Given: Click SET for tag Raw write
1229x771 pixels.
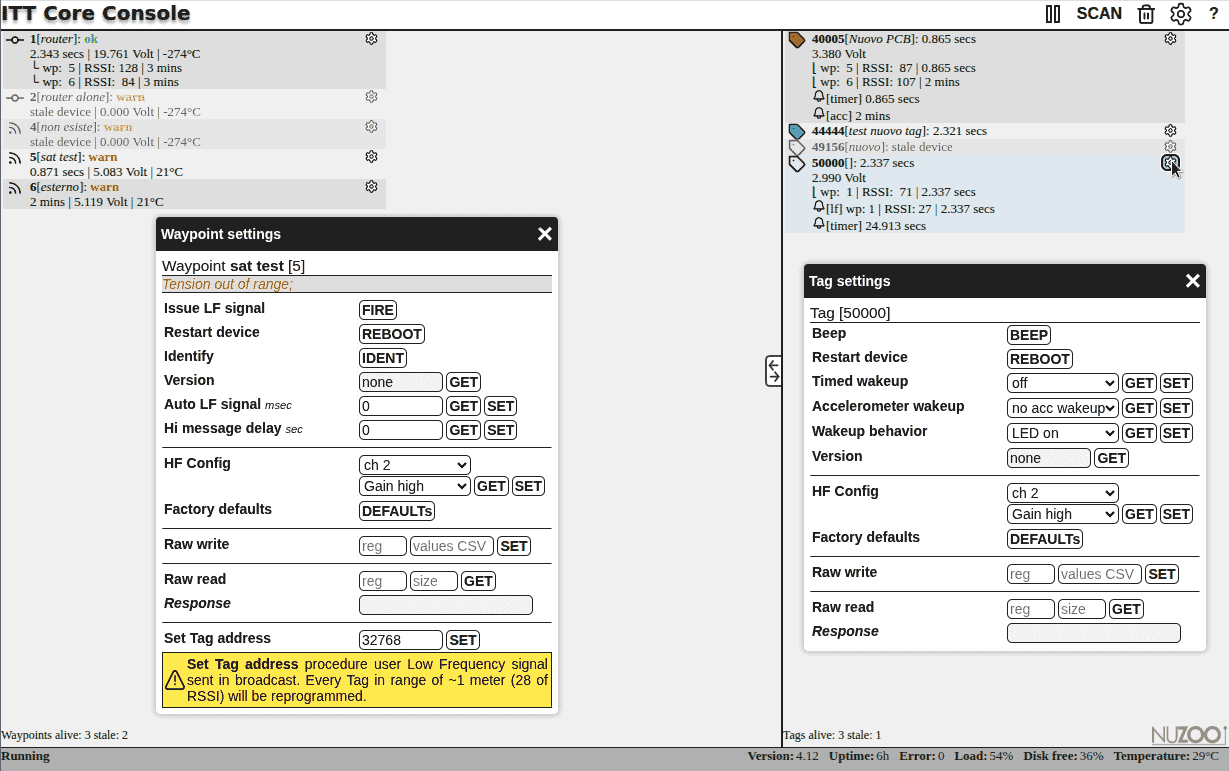Looking at the screenshot, I should 1162,574.
